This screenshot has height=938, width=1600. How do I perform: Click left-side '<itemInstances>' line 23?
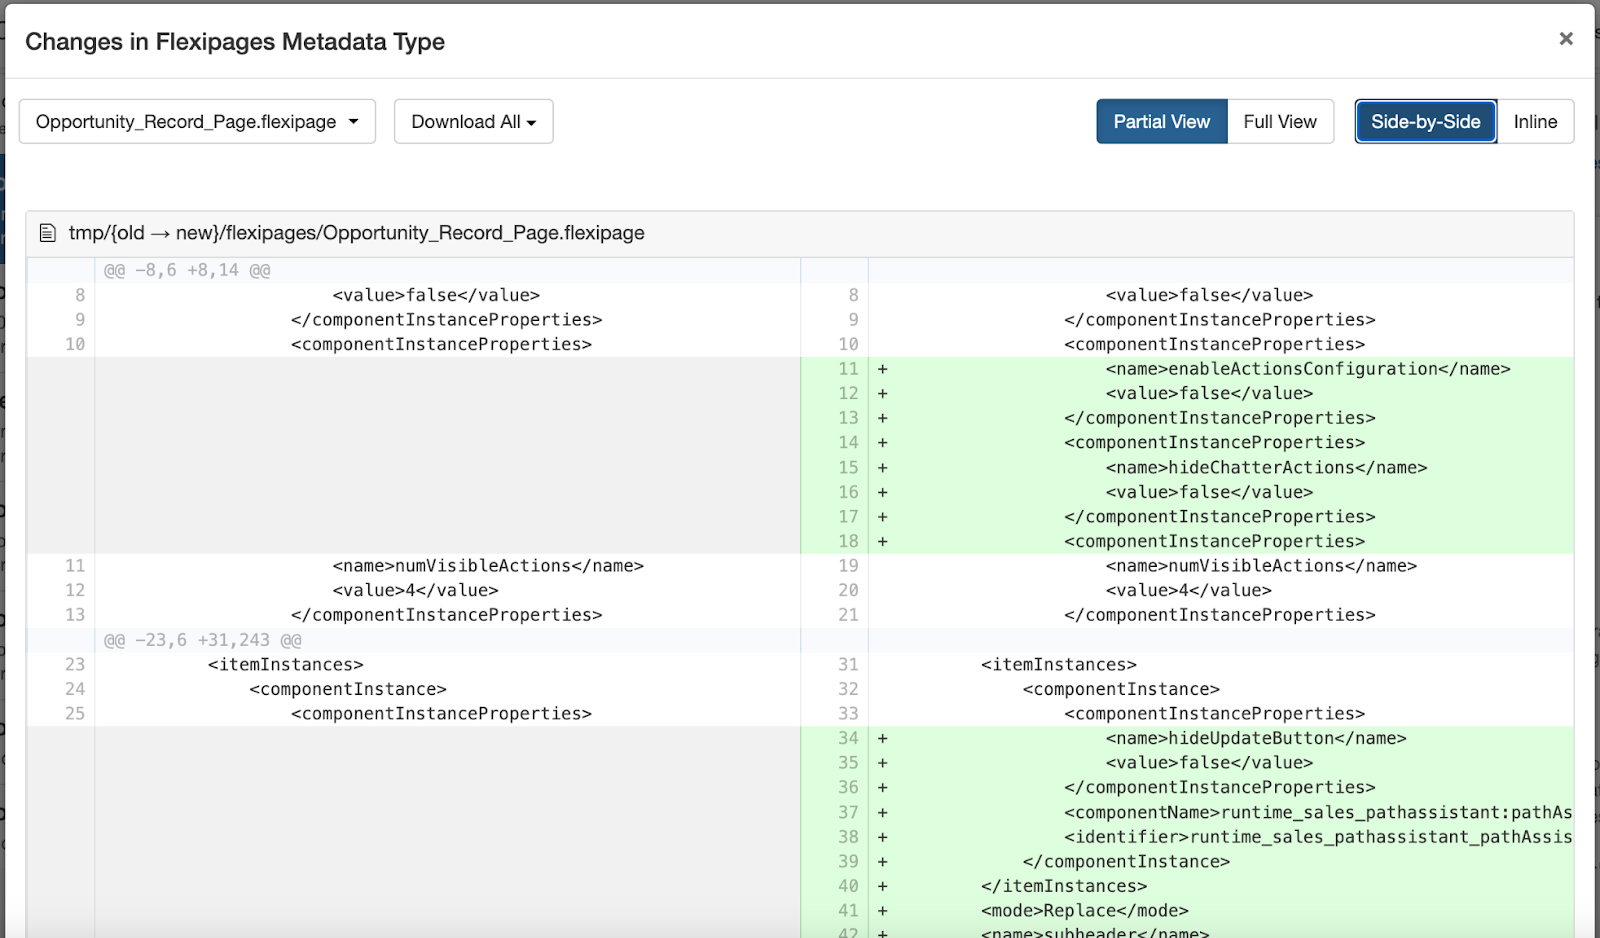[286, 664]
